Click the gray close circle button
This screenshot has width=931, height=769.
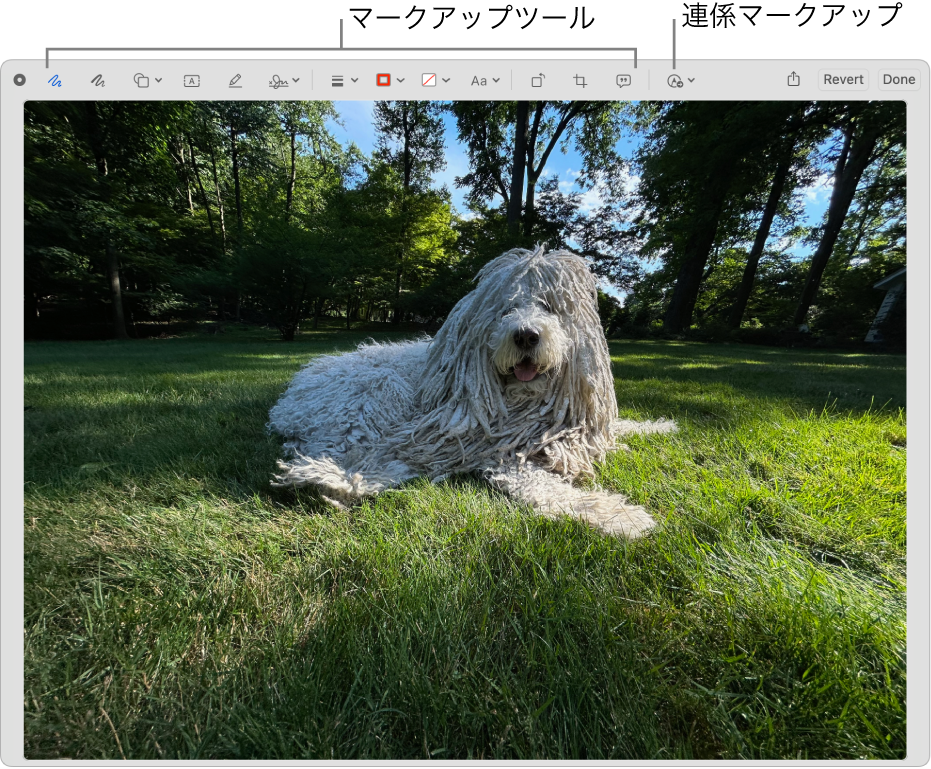(20, 80)
